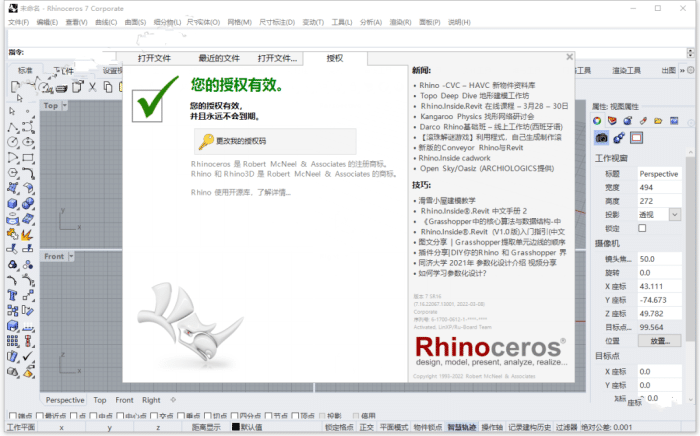Switch to the 打开文件 tab in dialog
This screenshot has width=700, height=436.
pos(154,58)
